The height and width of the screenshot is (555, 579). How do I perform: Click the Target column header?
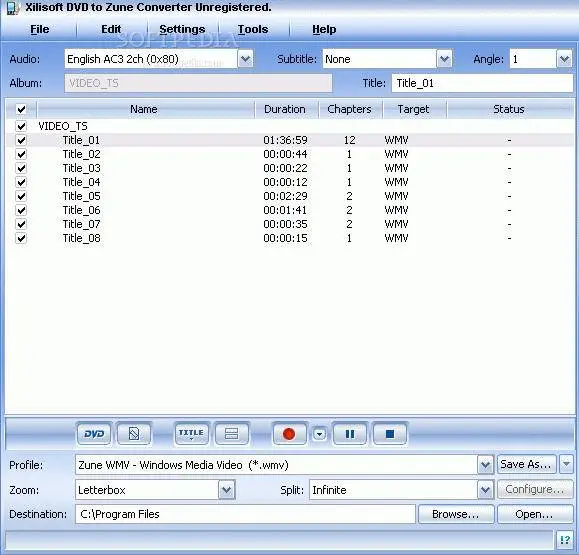coord(414,109)
